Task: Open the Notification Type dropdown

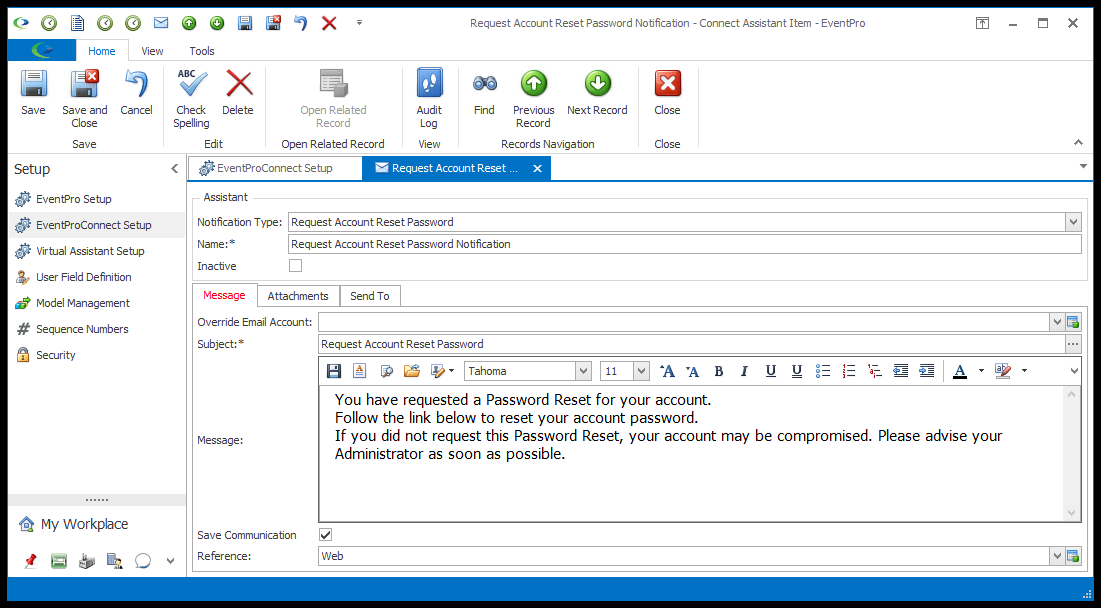Action: 1073,222
